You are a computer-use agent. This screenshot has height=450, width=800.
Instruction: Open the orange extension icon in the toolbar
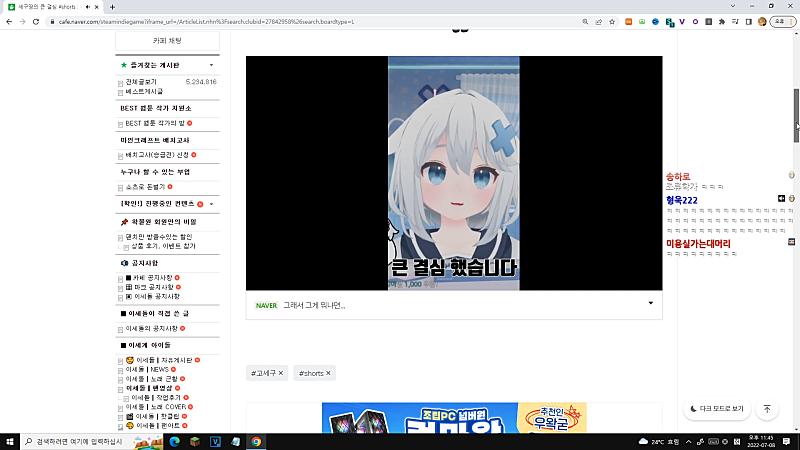coord(629,22)
